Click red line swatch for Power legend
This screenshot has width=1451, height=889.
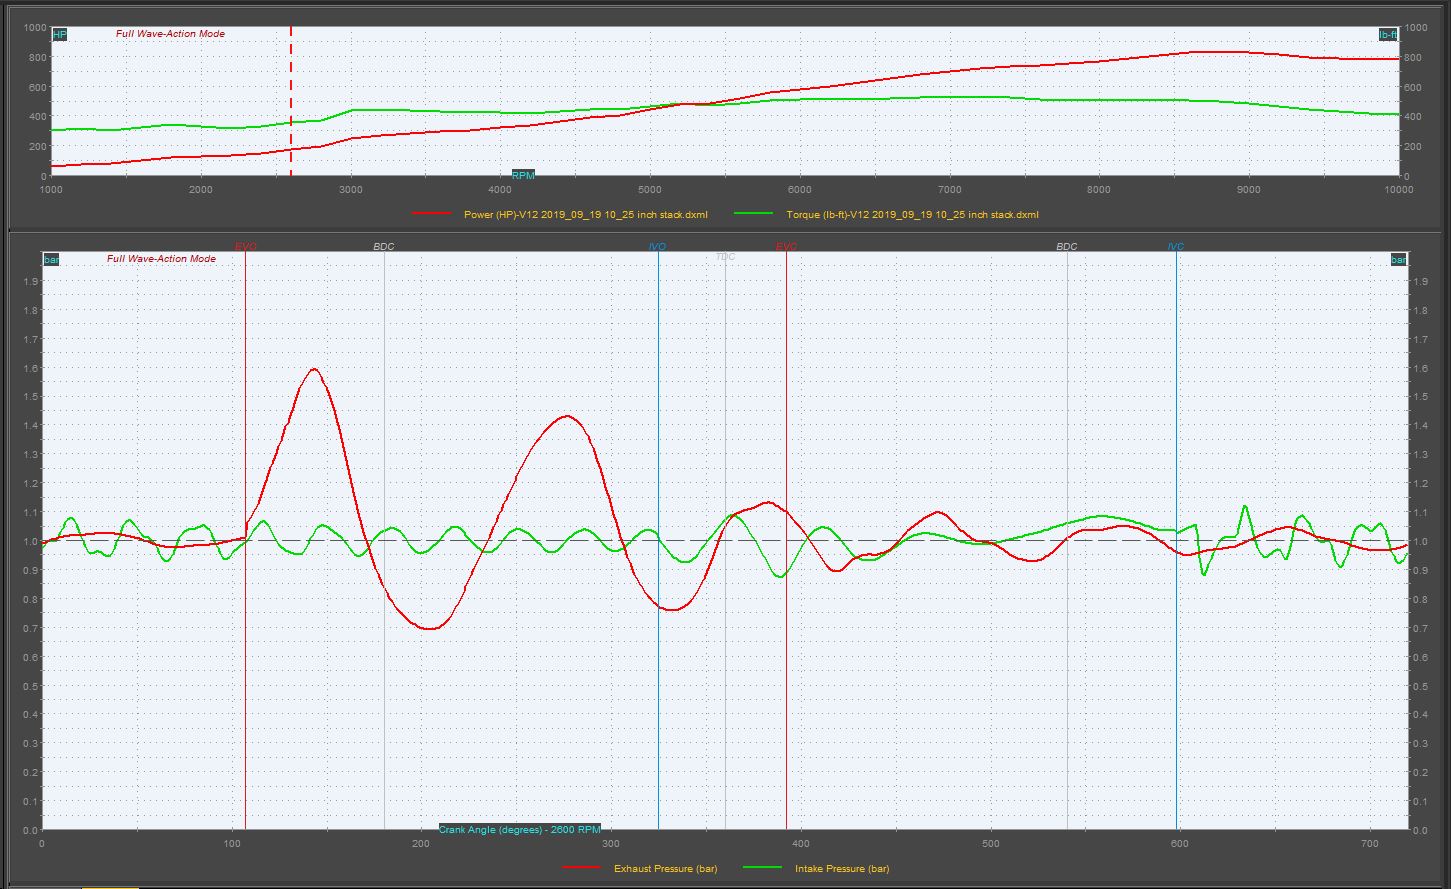[x=431, y=214]
